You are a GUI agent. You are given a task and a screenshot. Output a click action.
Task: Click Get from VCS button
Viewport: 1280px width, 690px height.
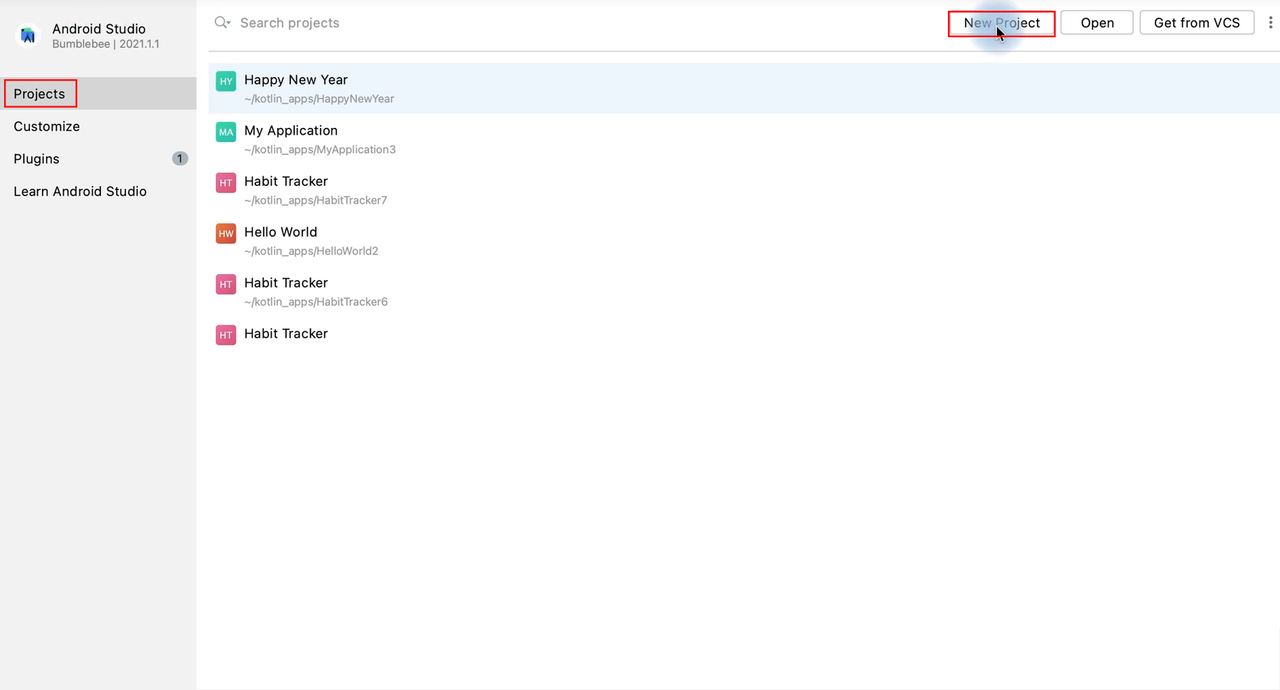coord(1197,23)
